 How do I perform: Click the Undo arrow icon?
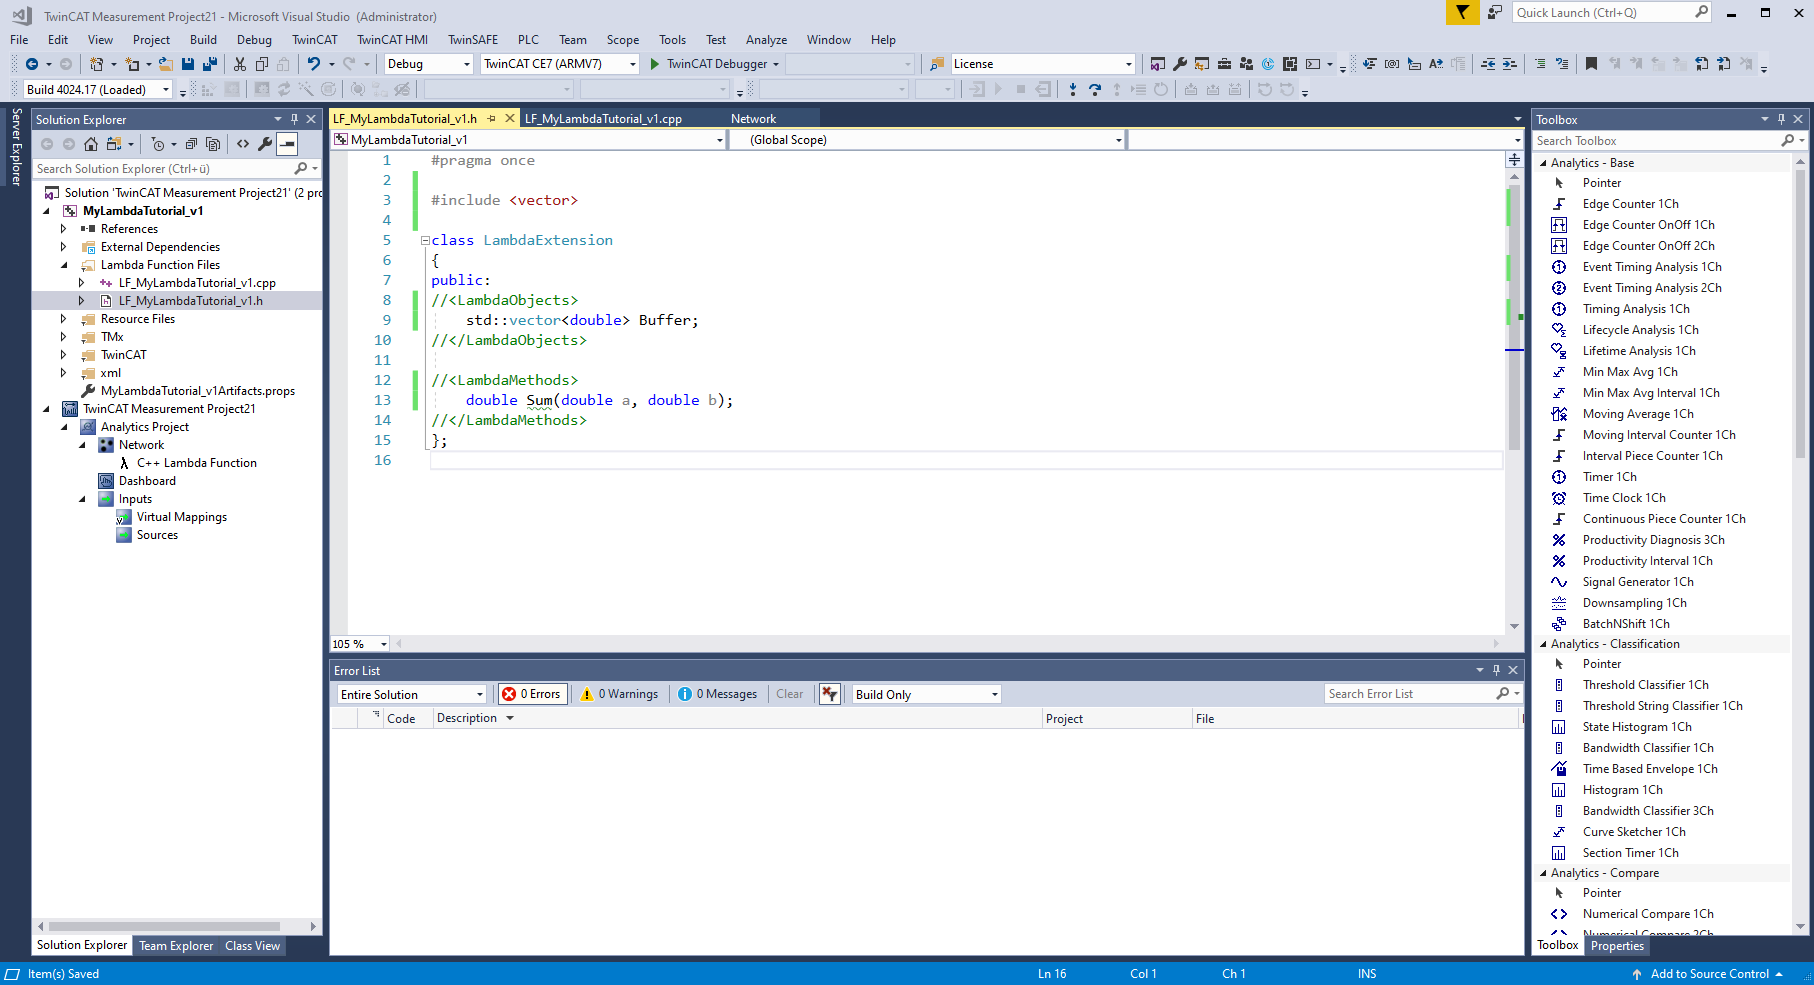[314, 64]
